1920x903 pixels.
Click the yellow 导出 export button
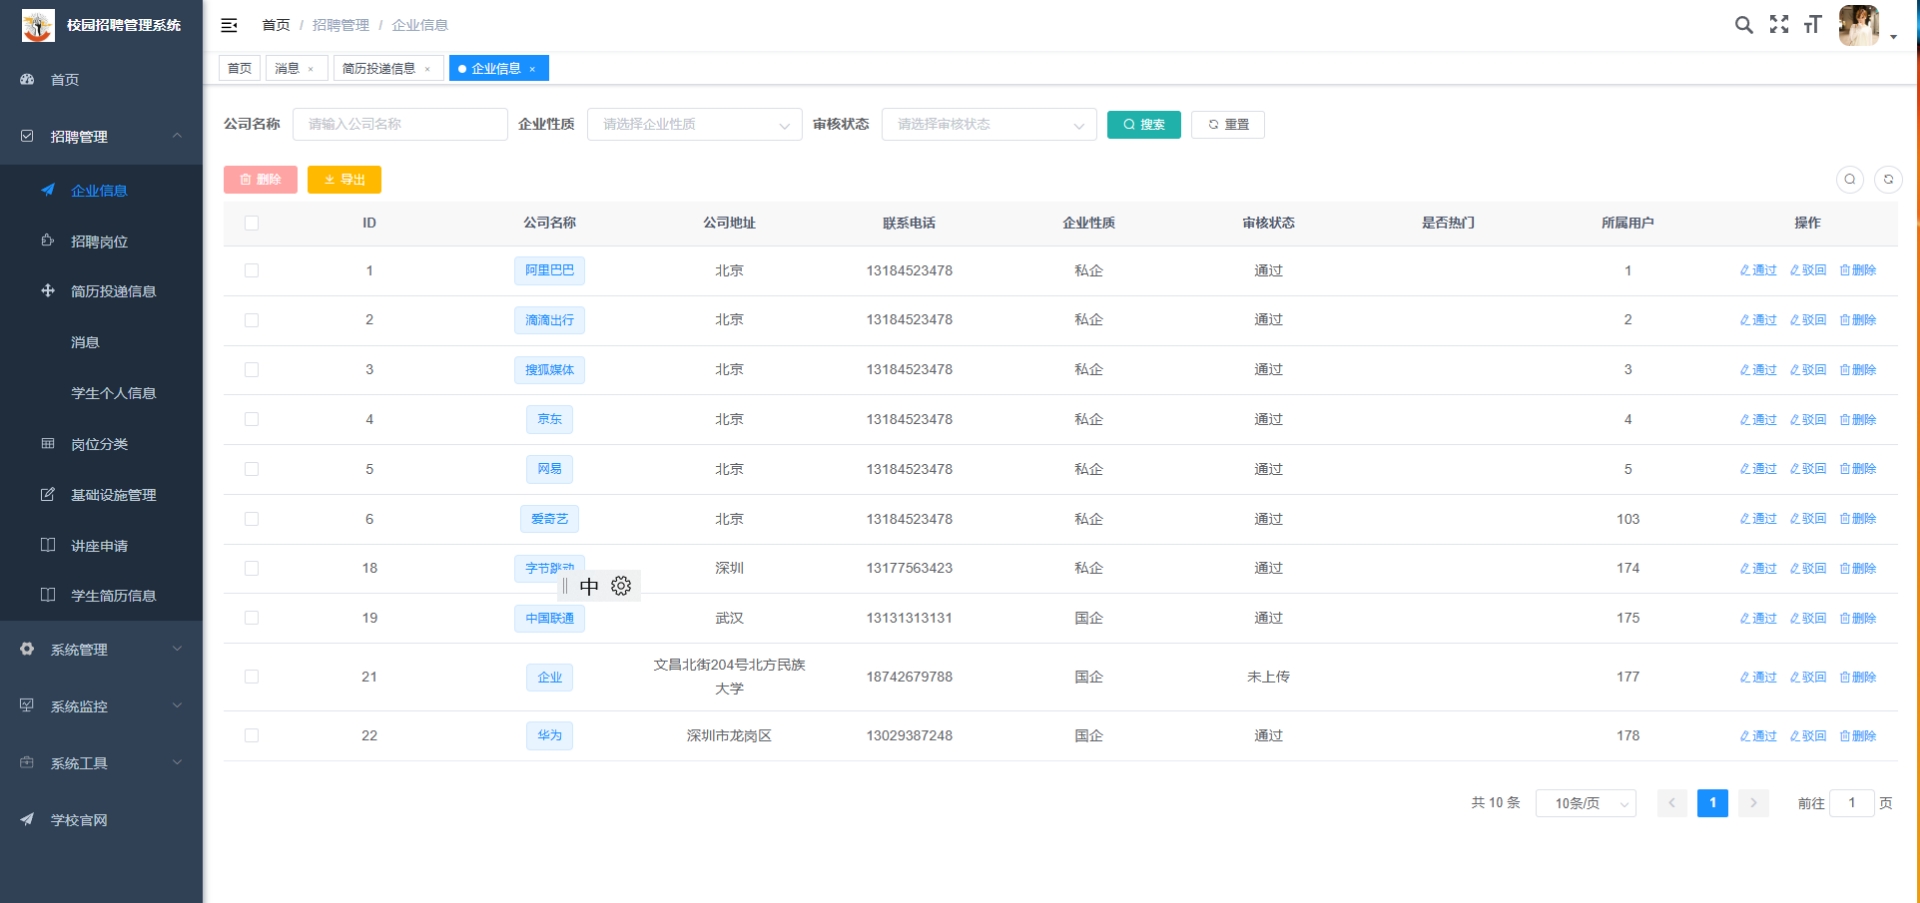344,180
